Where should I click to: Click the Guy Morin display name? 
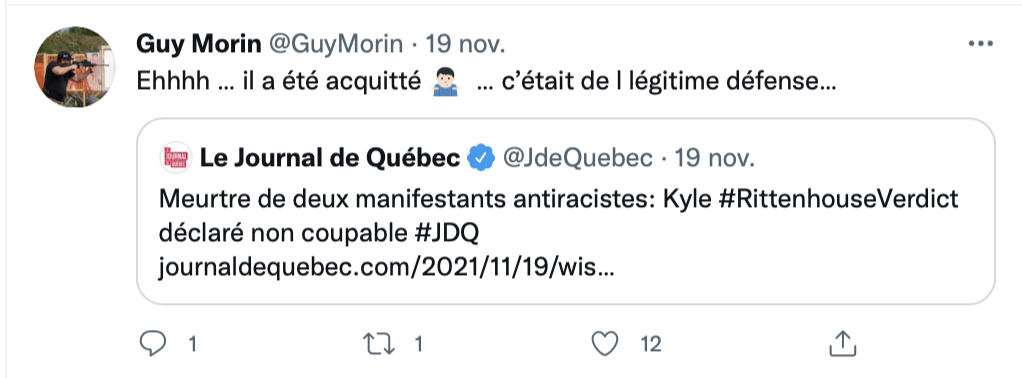[199, 44]
